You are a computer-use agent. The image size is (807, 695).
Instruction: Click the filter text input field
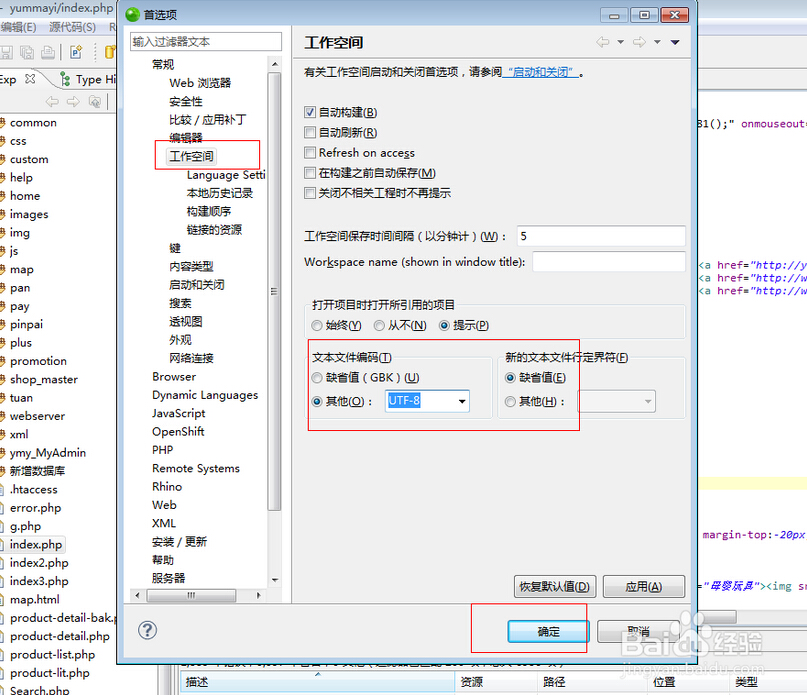click(203, 42)
